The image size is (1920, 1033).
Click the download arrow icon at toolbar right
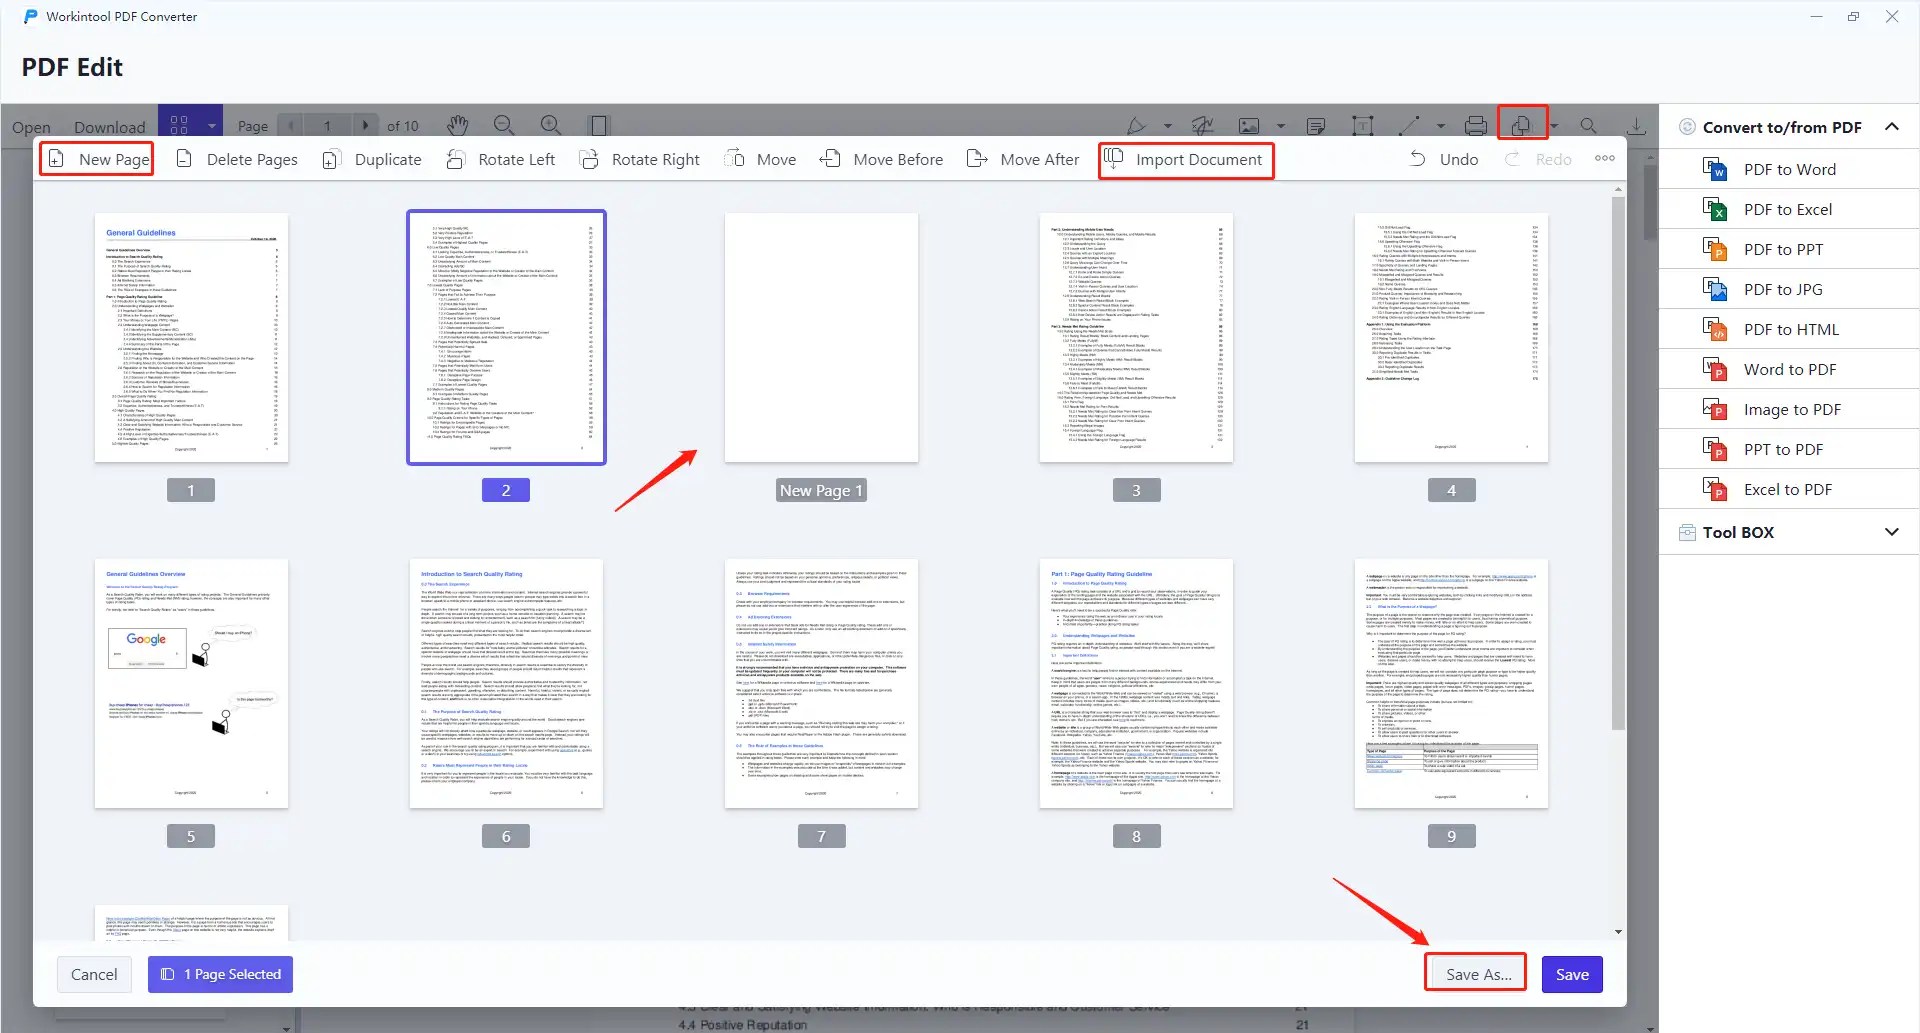pyautogui.click(x=1636, y=125)
